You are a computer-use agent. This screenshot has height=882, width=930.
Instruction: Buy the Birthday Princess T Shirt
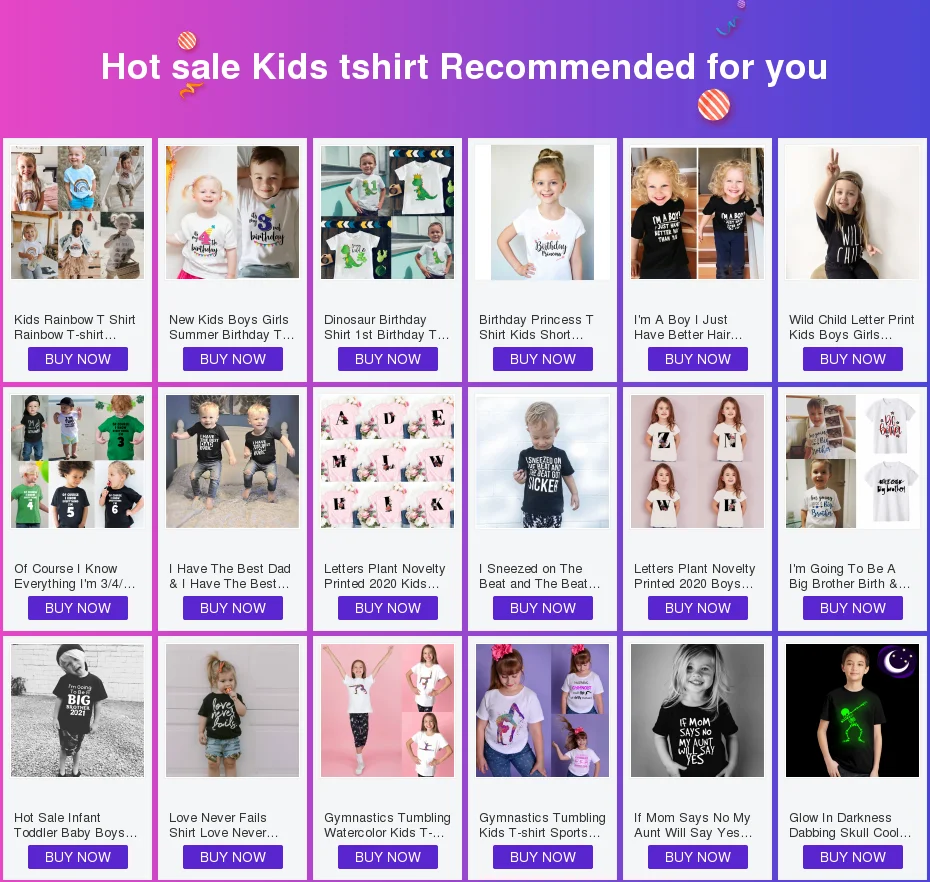click(x=543, y=359)
